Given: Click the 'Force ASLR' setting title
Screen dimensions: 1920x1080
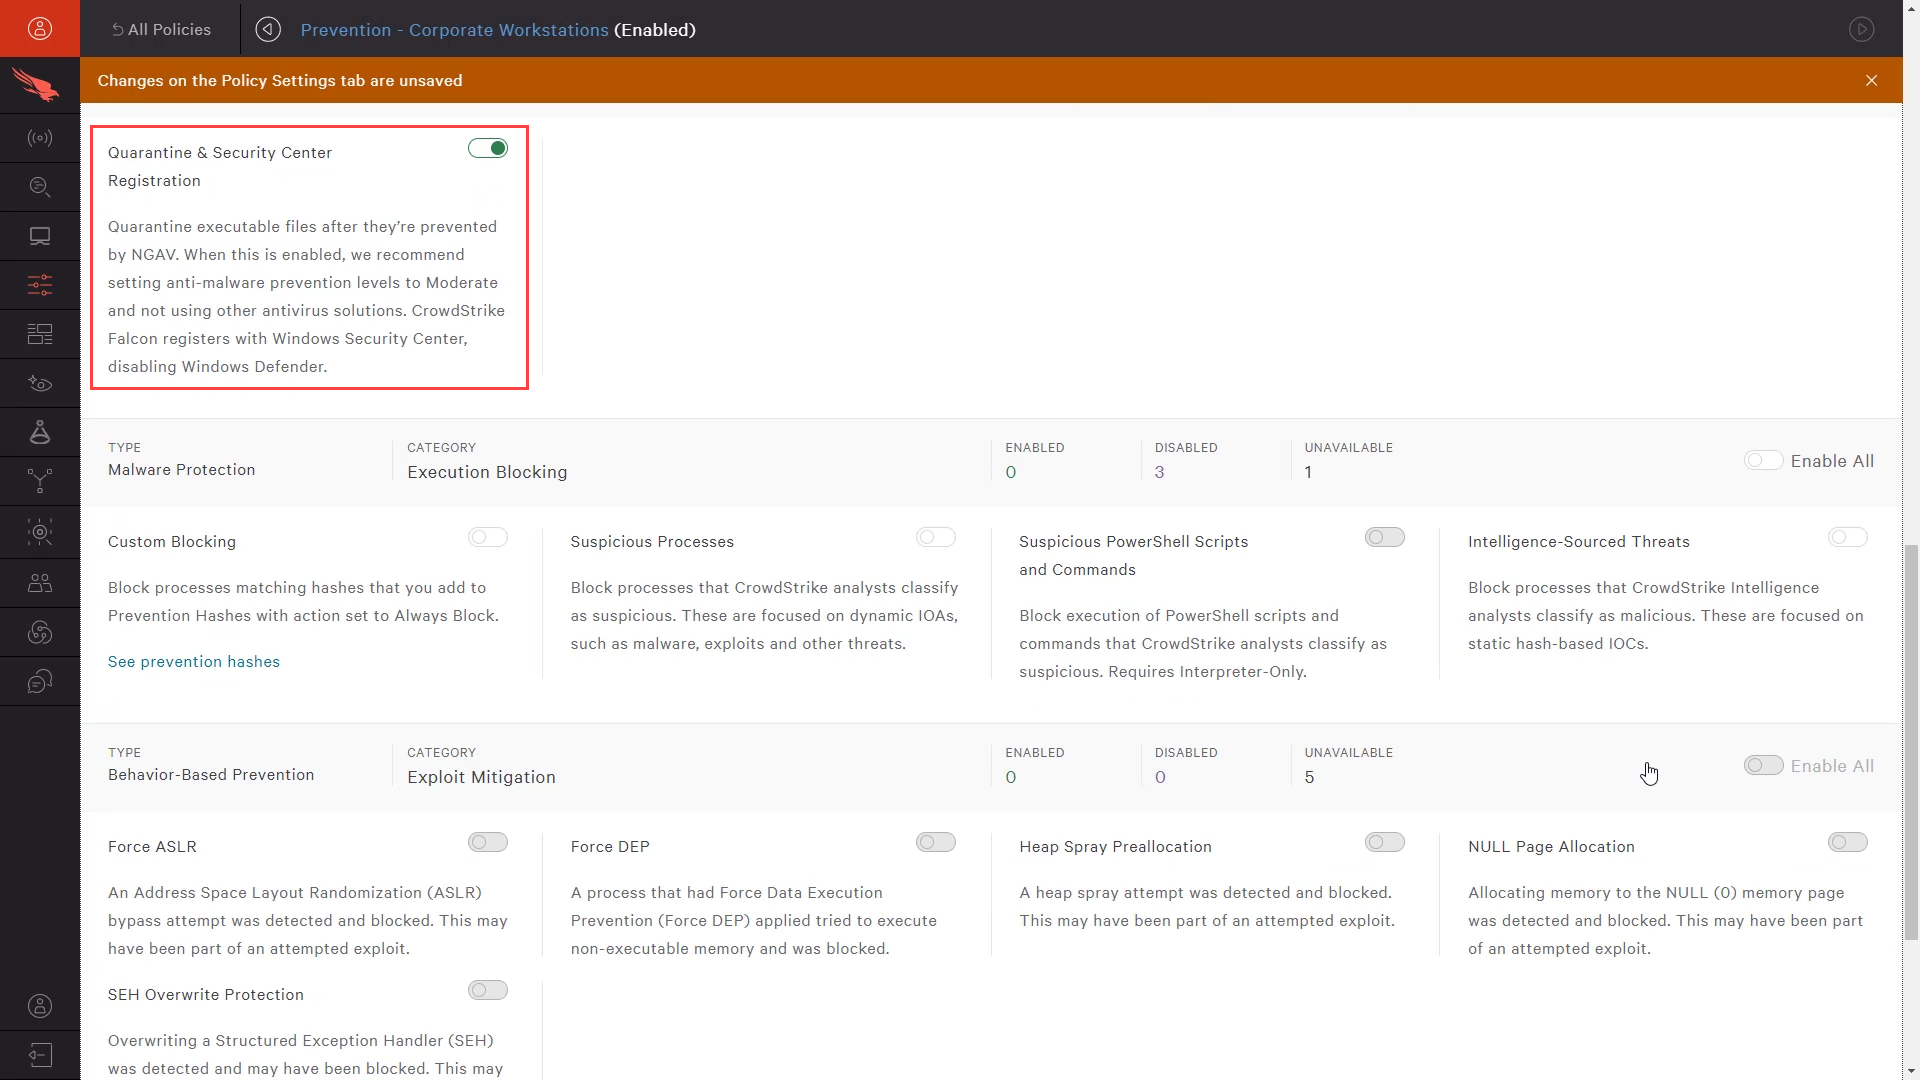Looking at the screenshot, I should tap(152, 846).
